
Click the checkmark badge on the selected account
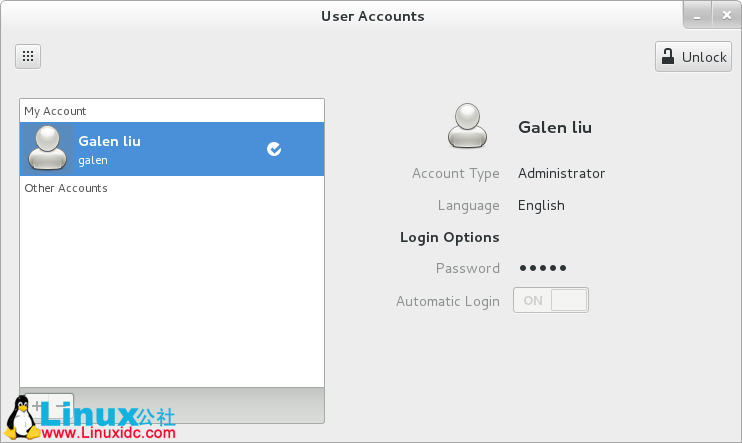coord(274,149)
